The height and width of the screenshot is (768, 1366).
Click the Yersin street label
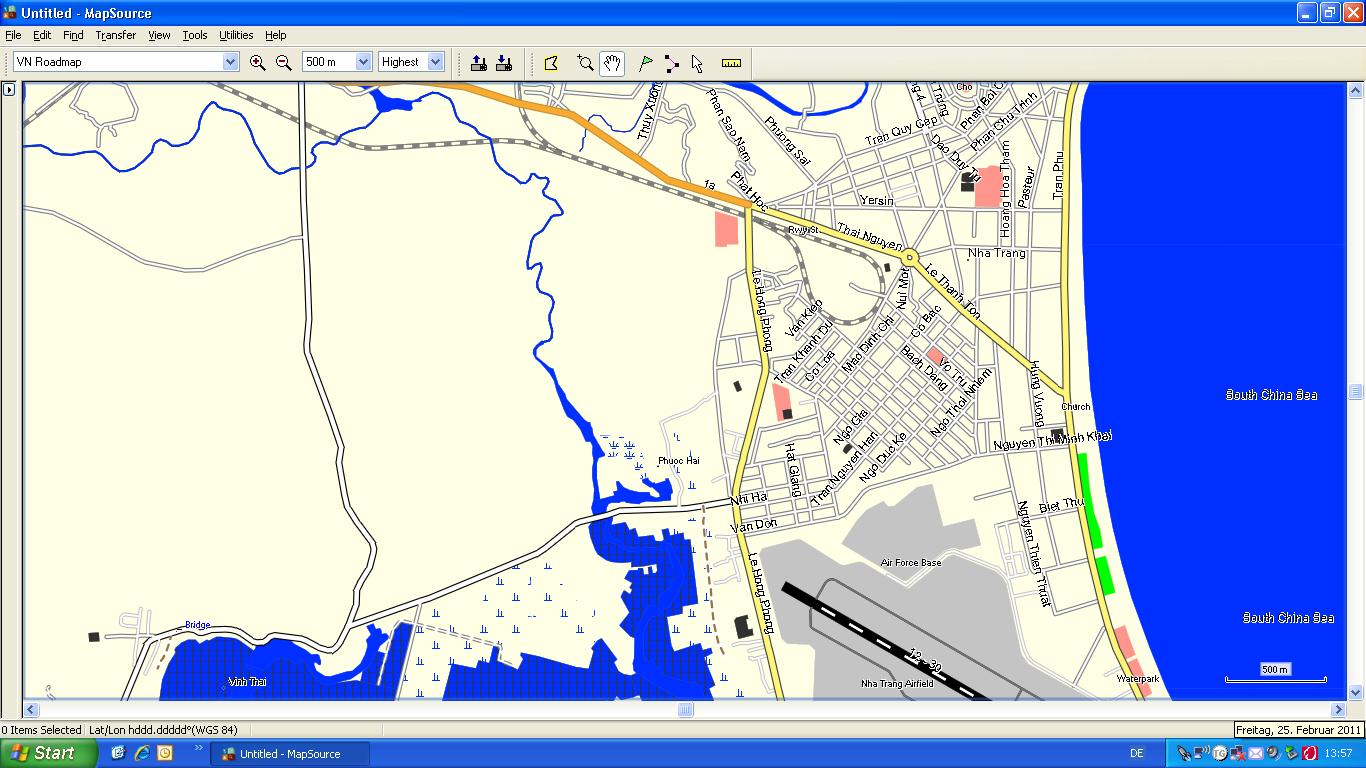click(x=877, y=200)
